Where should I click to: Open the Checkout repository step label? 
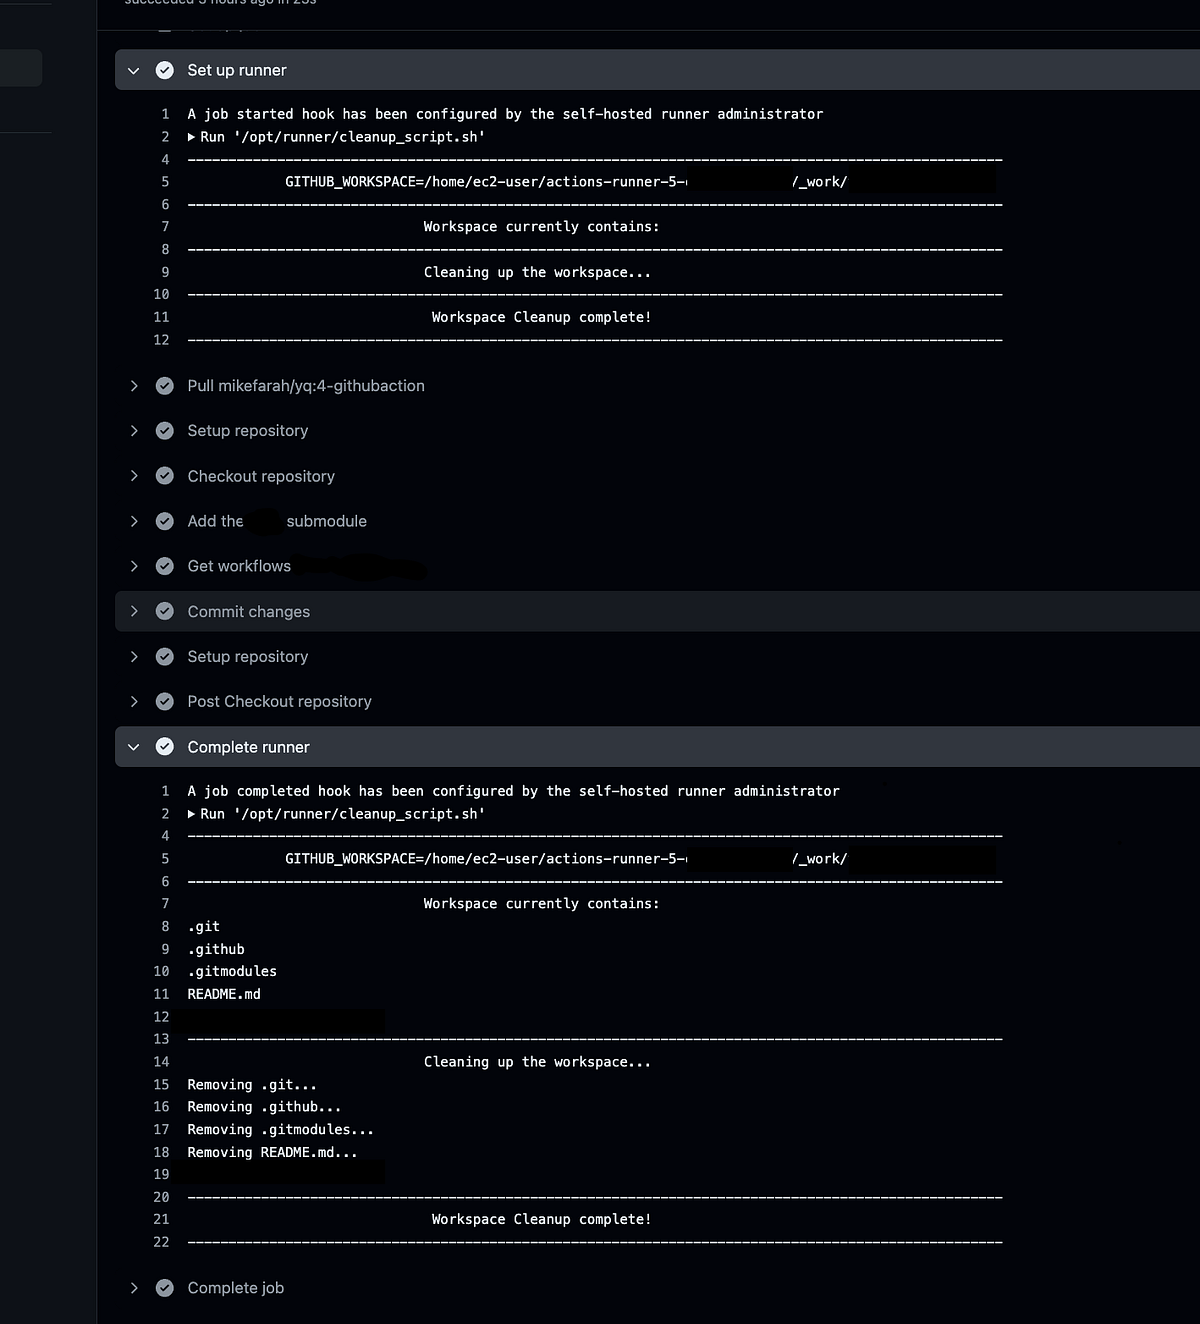click(x=260, y=475)
